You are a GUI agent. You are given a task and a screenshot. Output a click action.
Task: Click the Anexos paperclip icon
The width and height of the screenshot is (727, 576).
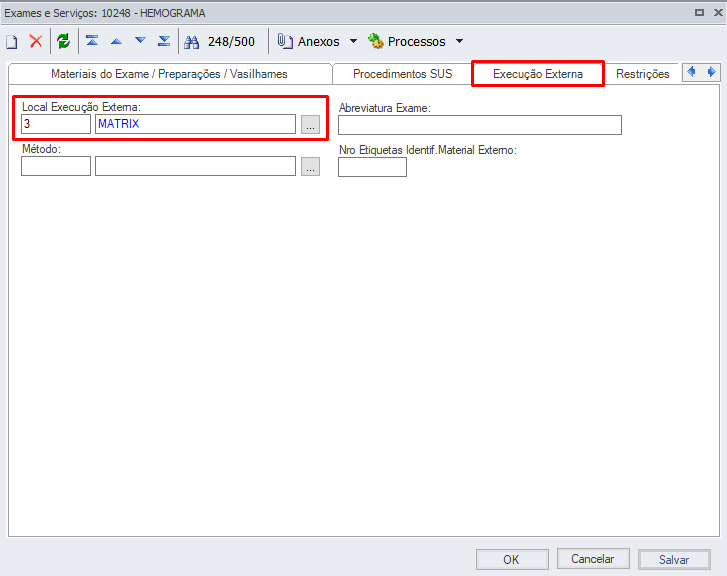click(285, 41)
